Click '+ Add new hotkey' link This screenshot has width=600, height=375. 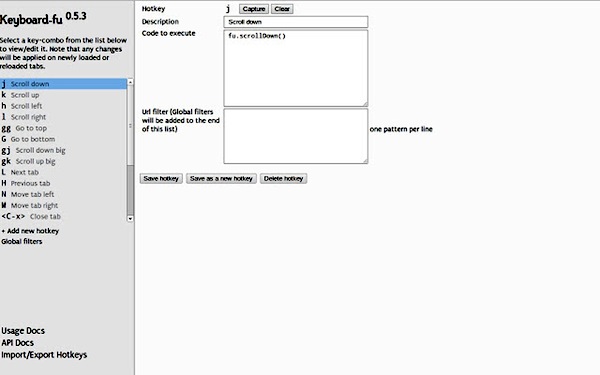30,231
